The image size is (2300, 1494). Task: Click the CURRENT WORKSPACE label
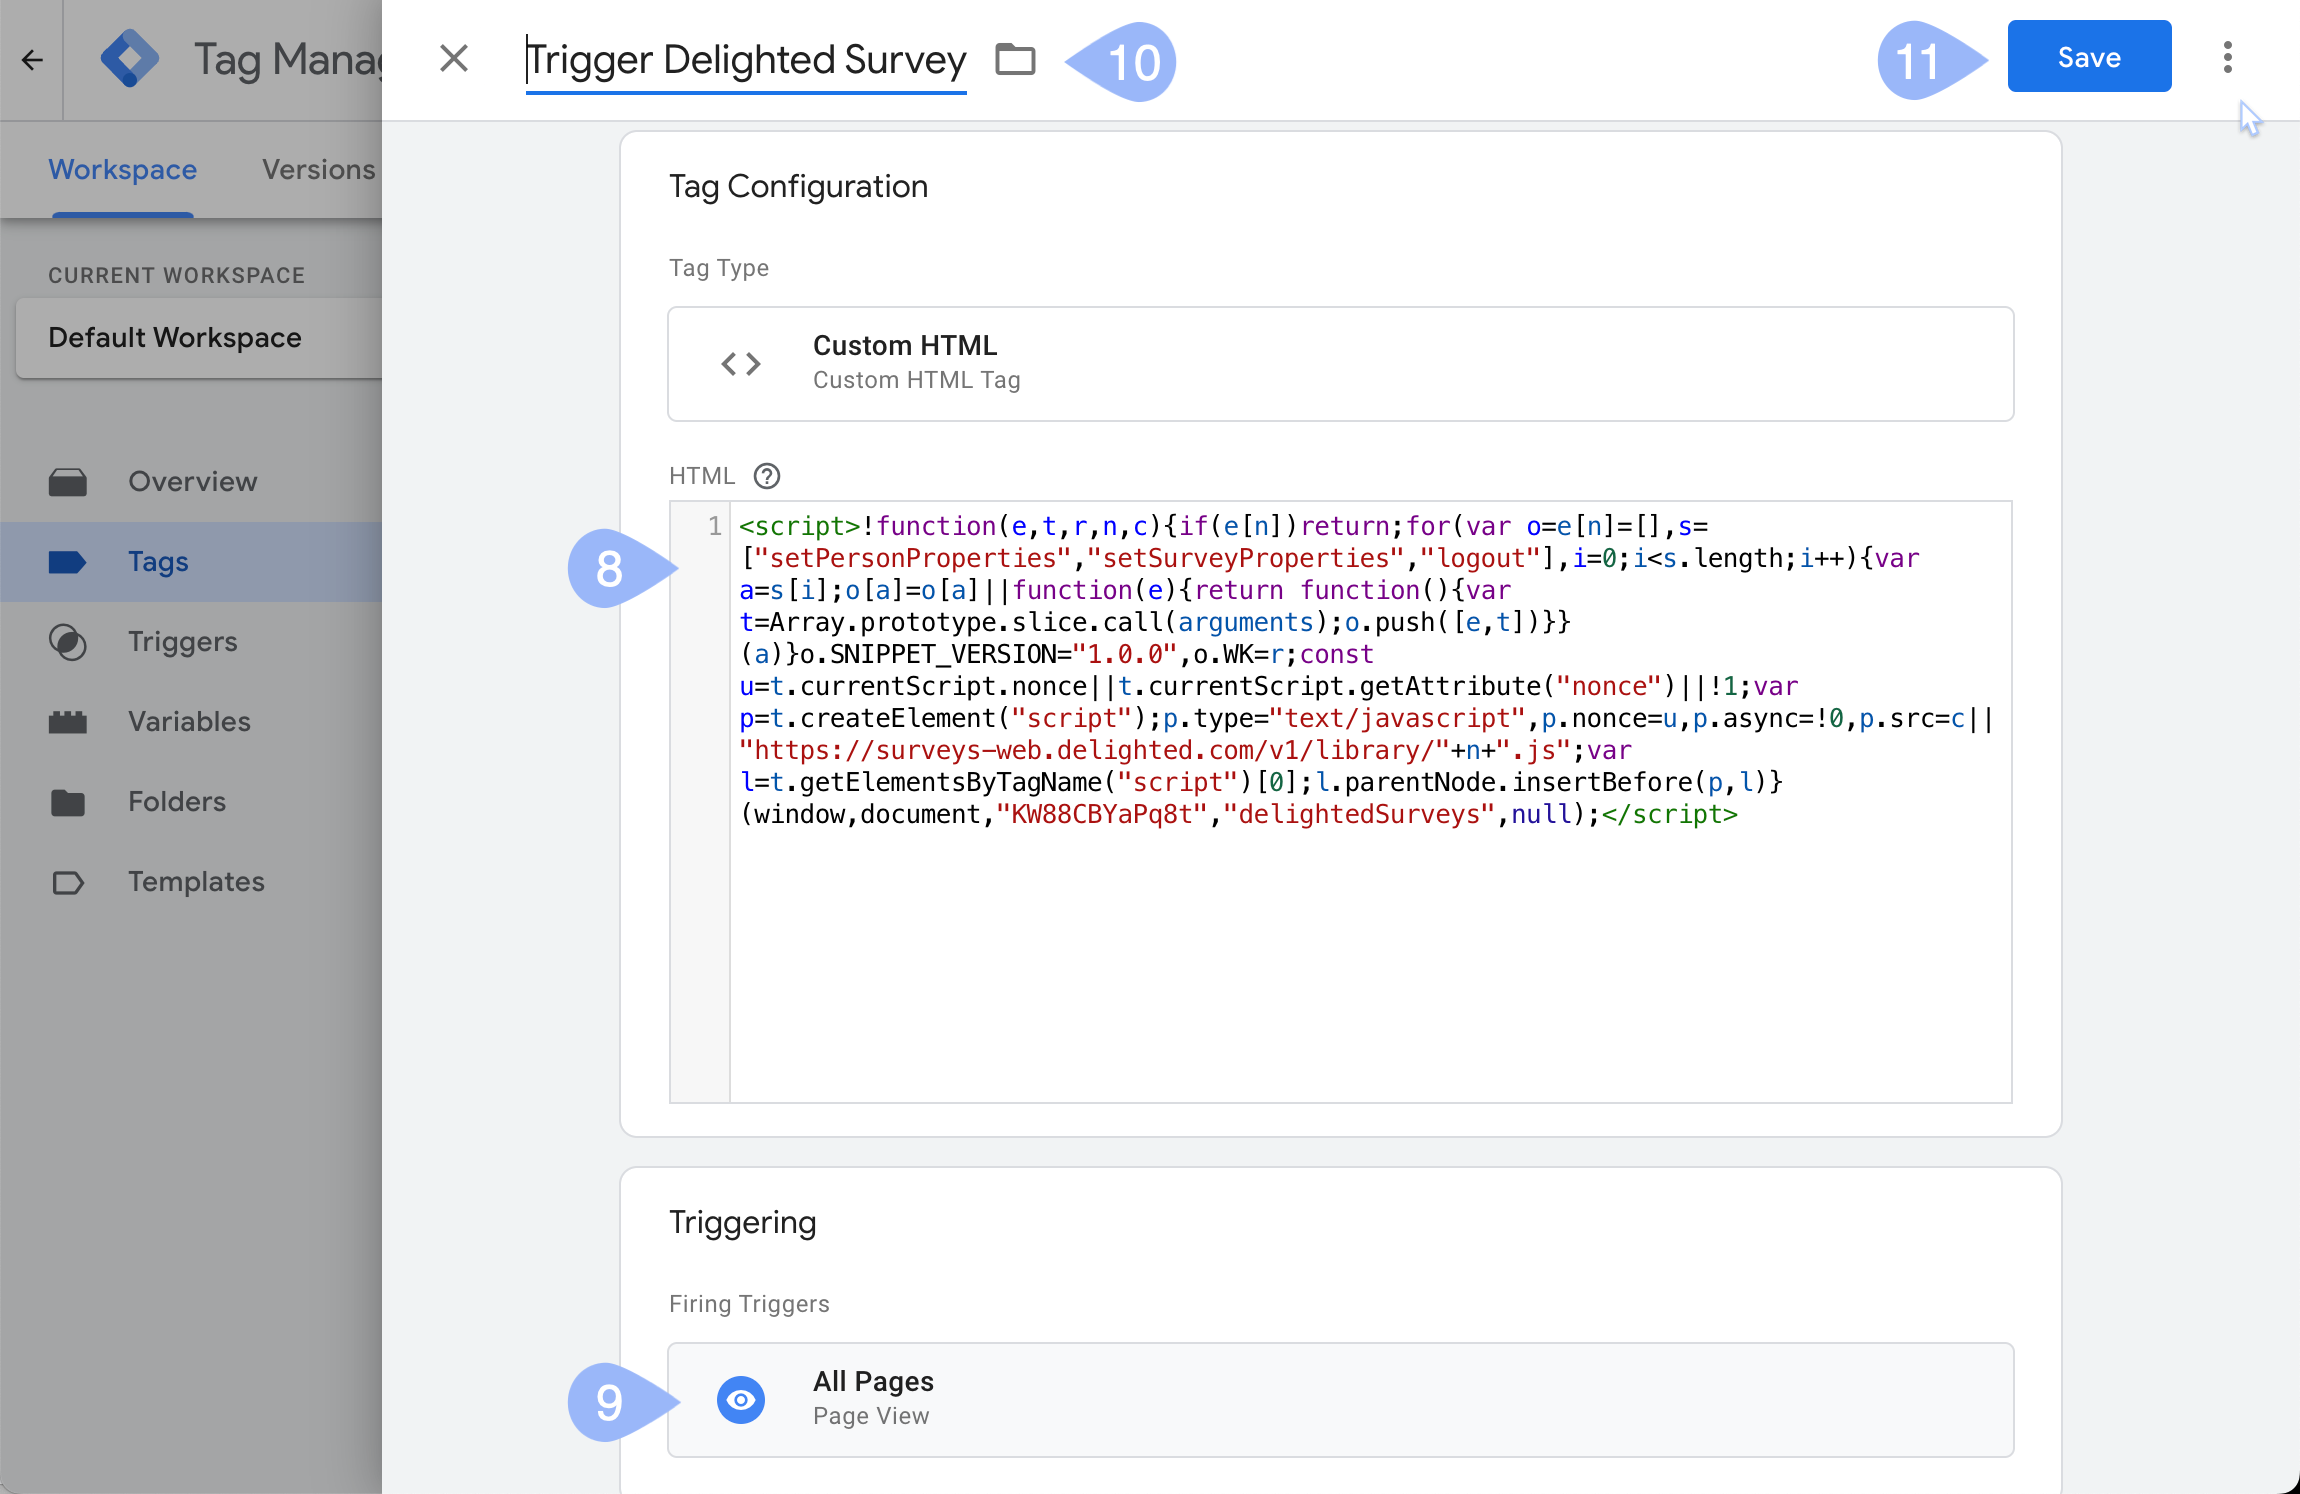(x=177, y=275)
